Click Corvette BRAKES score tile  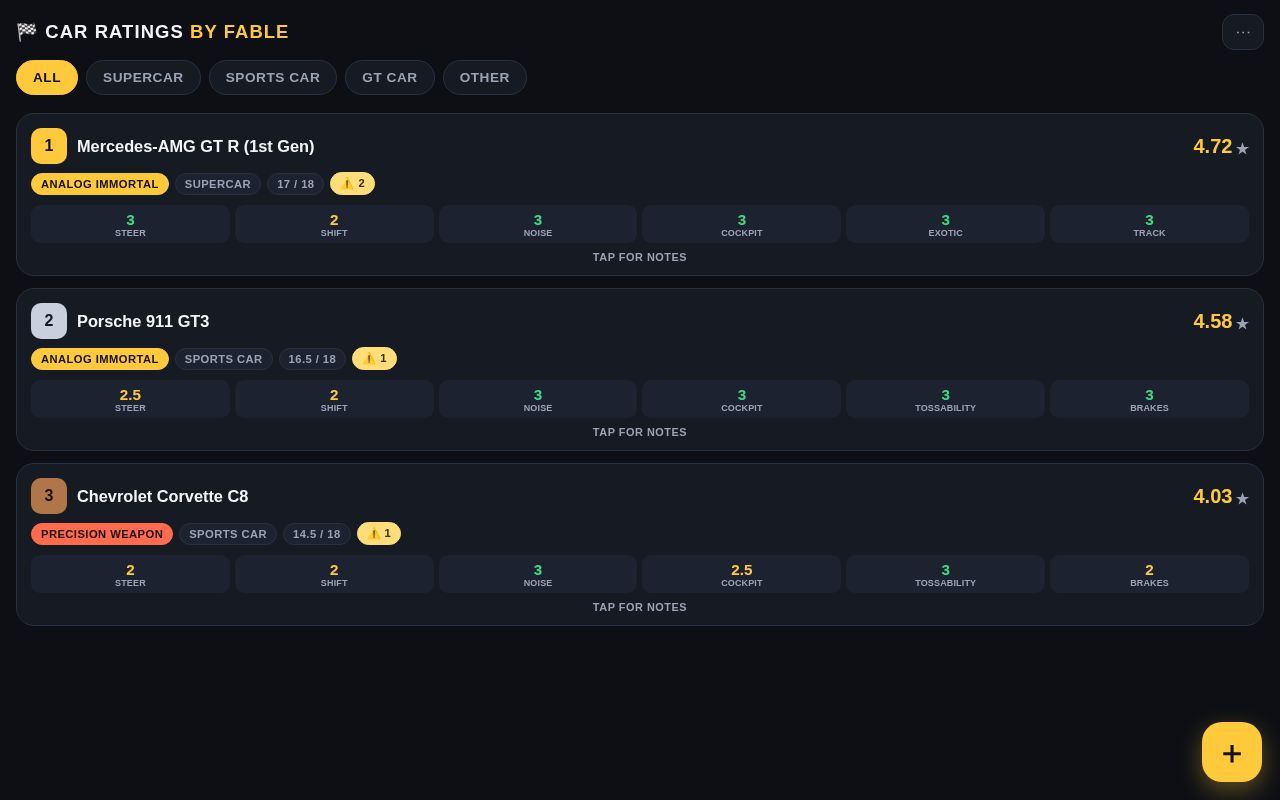1149,574
